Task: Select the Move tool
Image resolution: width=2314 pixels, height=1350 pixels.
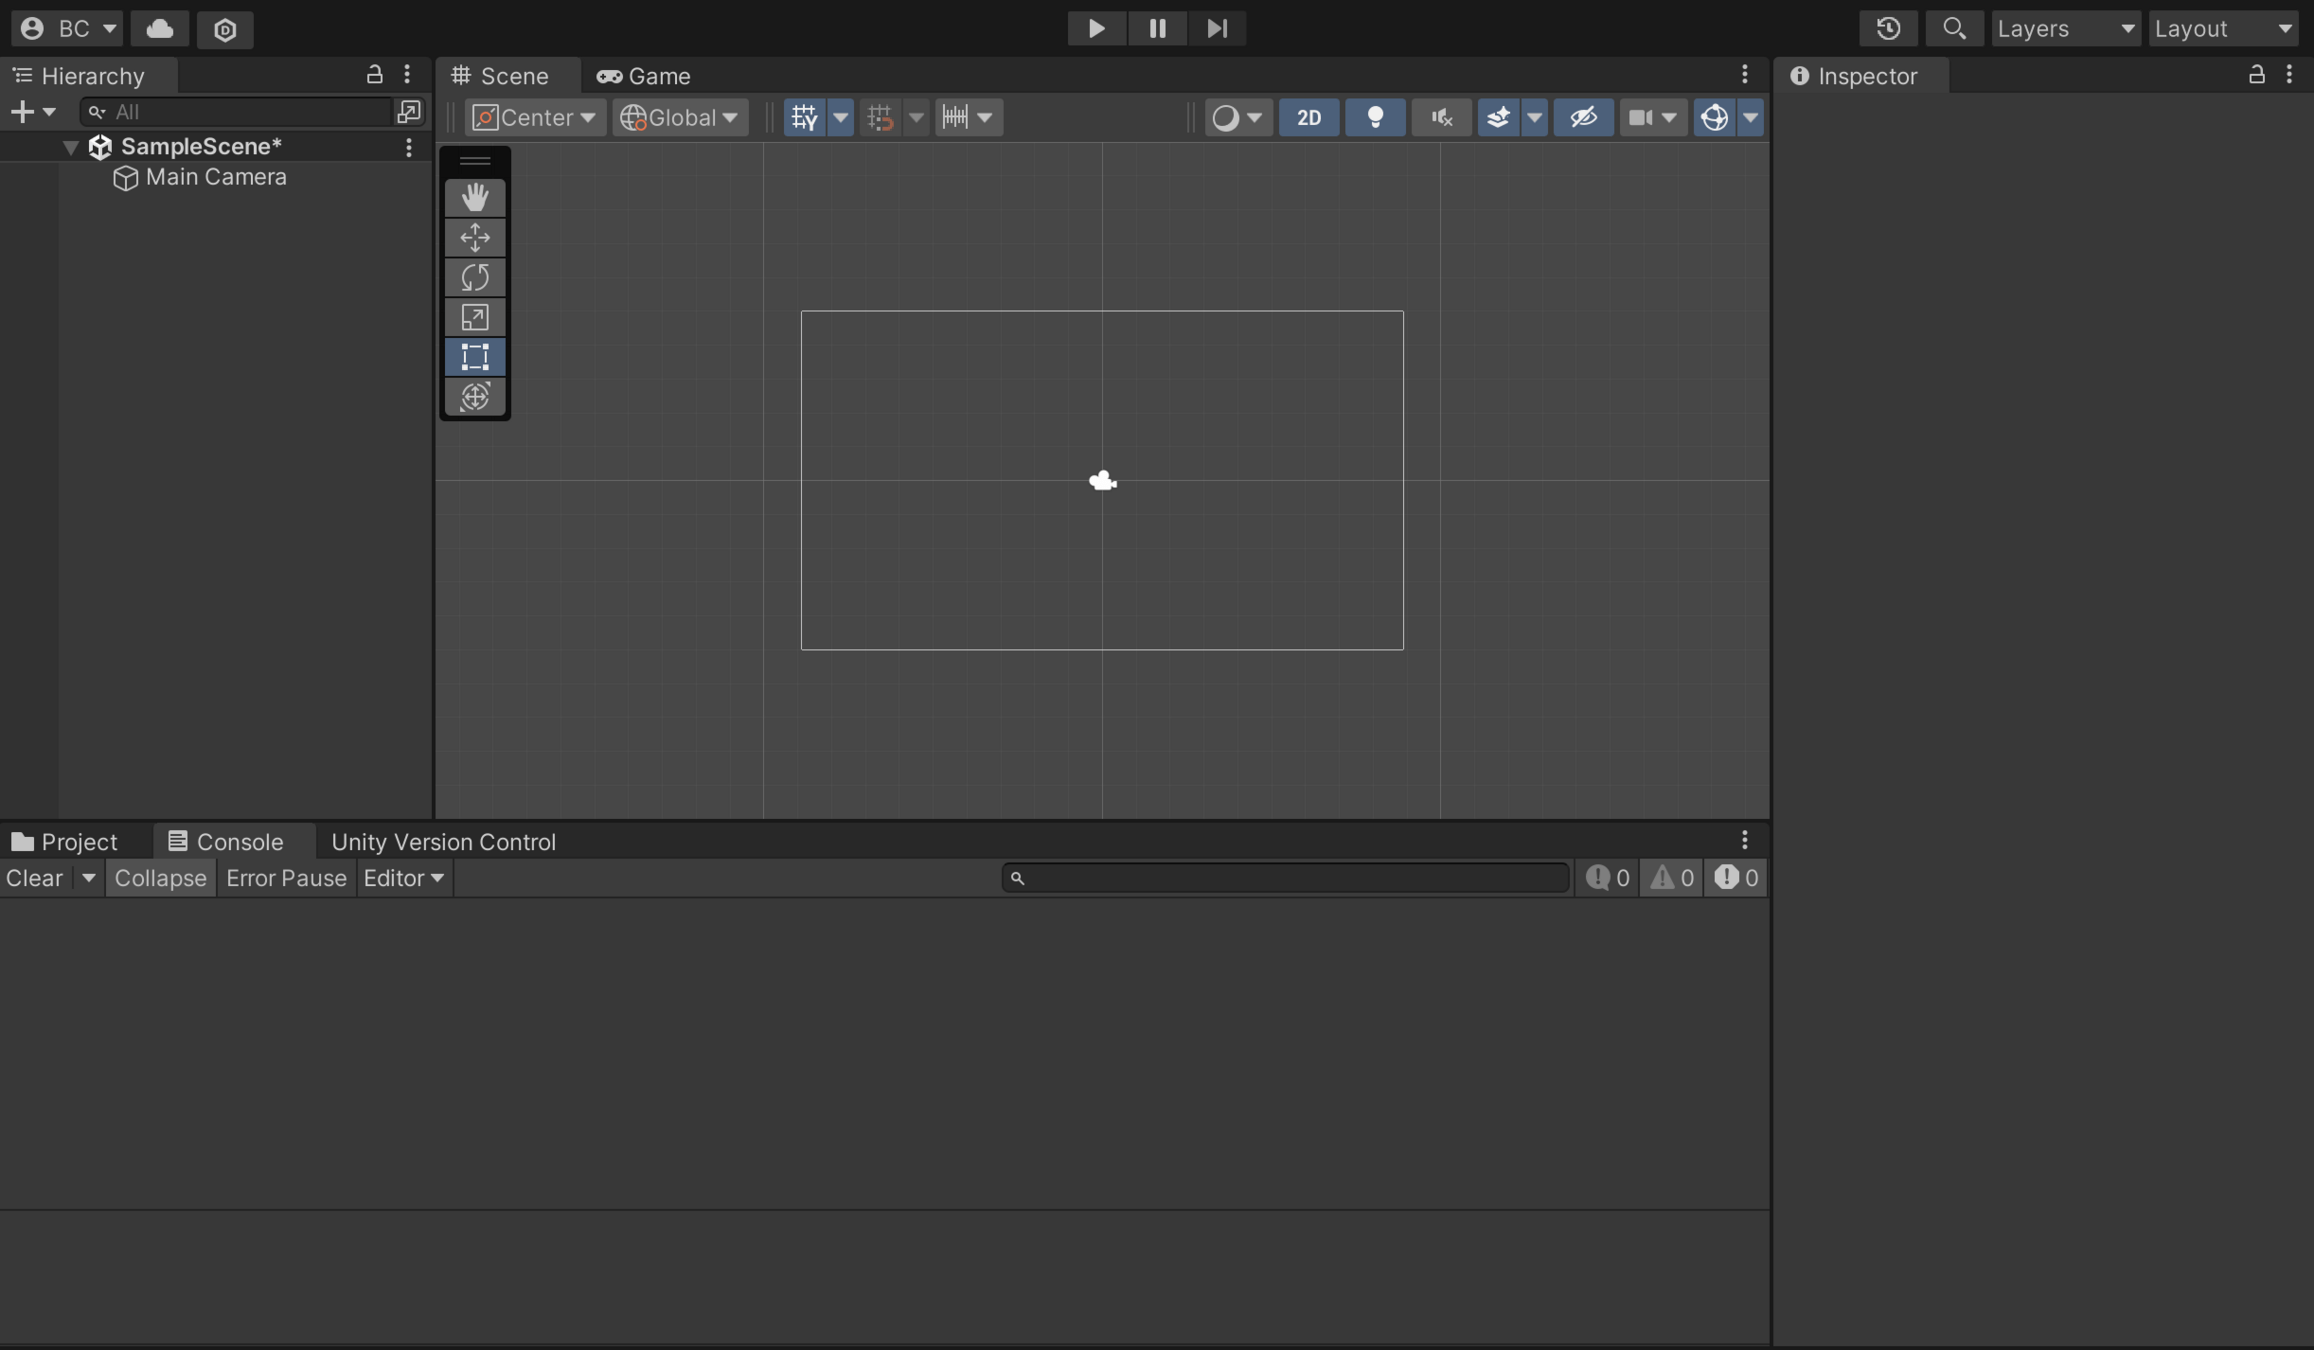Action: pos(475,237)
